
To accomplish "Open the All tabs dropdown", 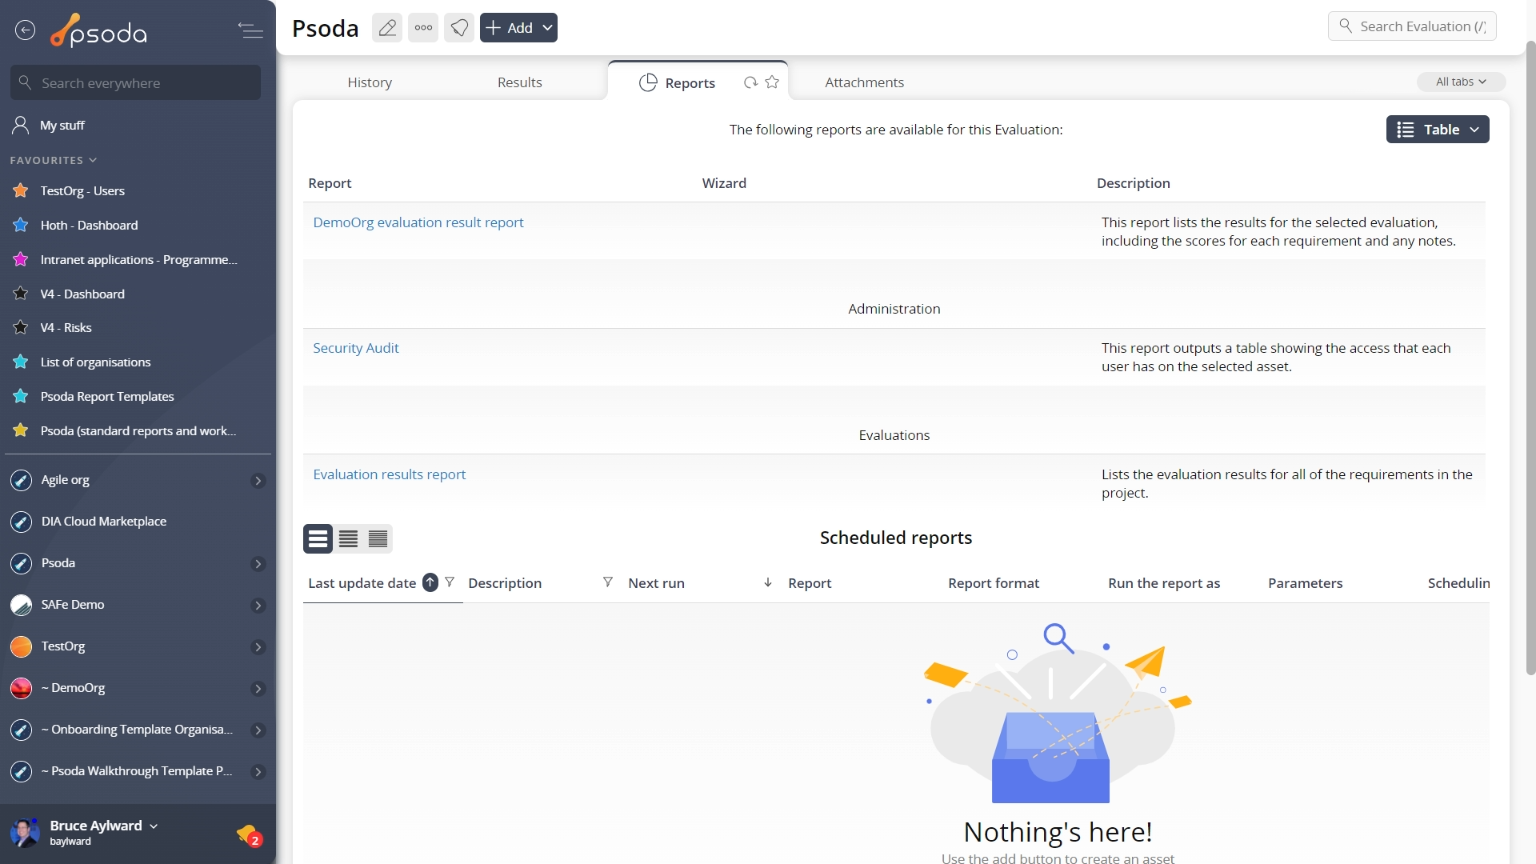I will point(1461,82).
